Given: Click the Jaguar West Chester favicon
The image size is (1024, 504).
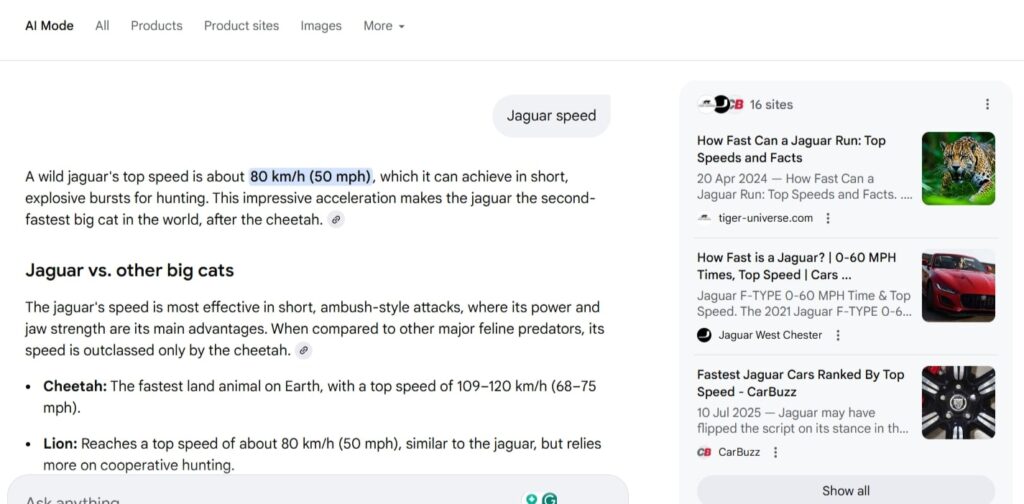Looking at the screenshot, I should (704, 335).
